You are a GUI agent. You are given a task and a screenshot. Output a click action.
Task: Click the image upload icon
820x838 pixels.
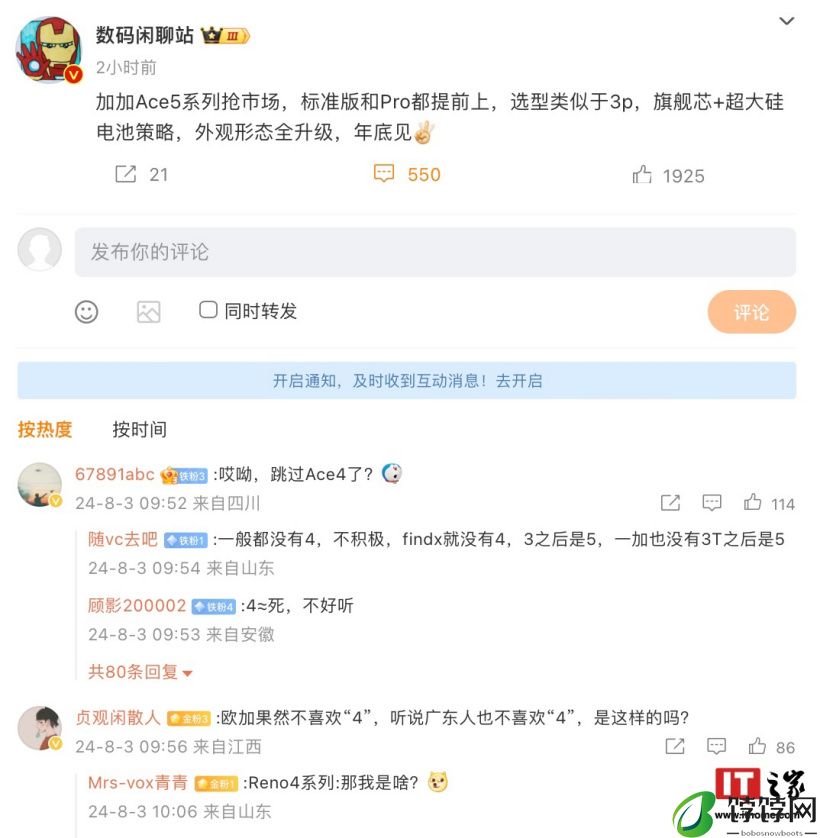click(x=149, y=312)
